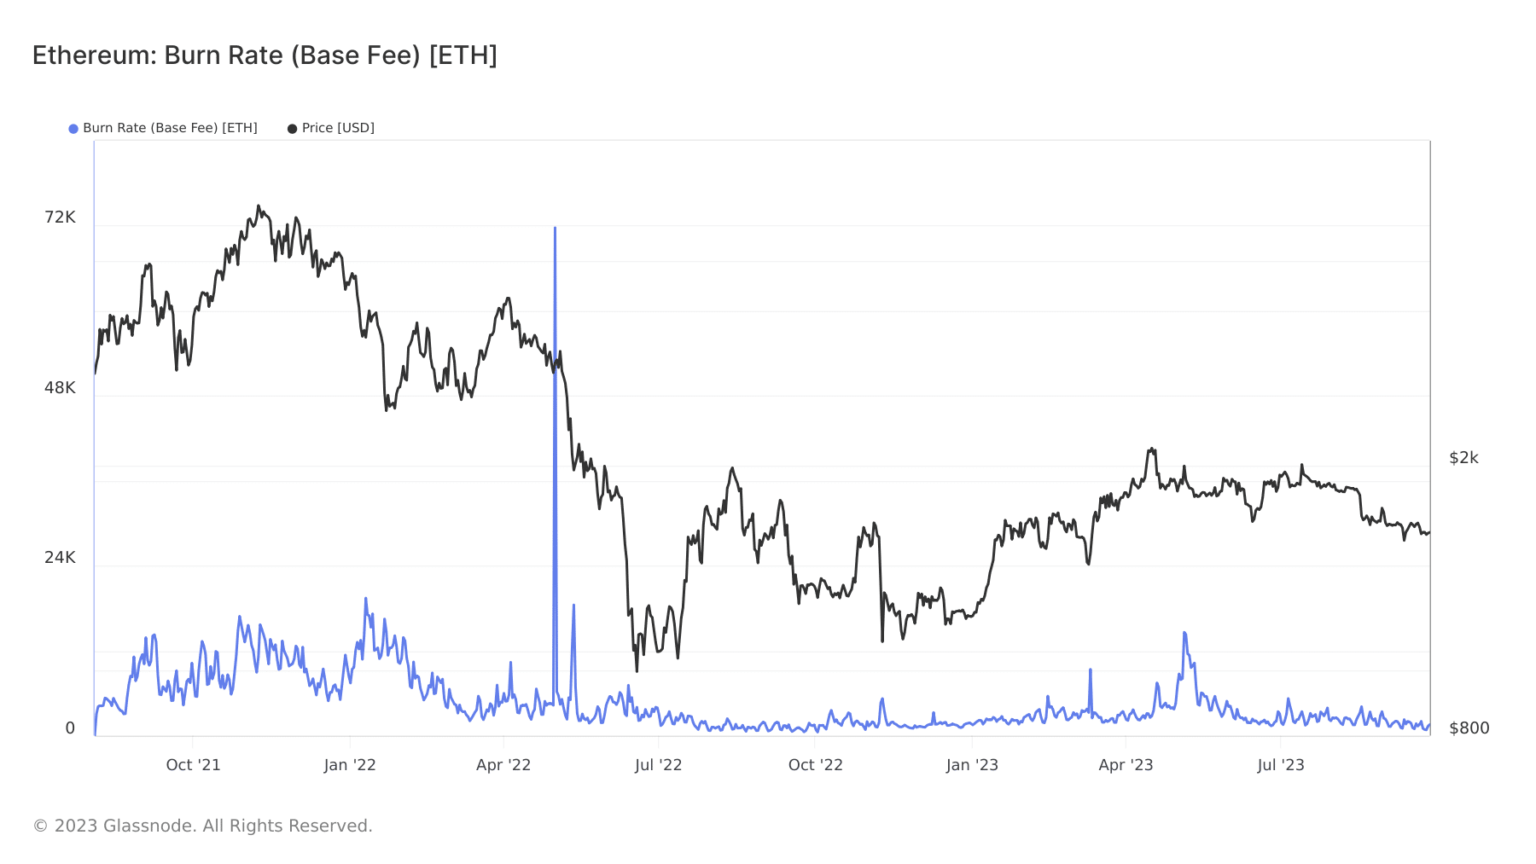This screenshot has height=864, width=1536.
Task: Pick the Jul '23 date label
Action: (x=1280, y=765)
